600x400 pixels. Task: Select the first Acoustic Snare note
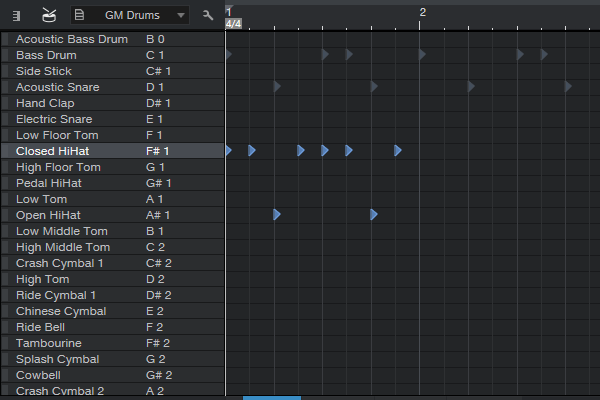[277, 87]
